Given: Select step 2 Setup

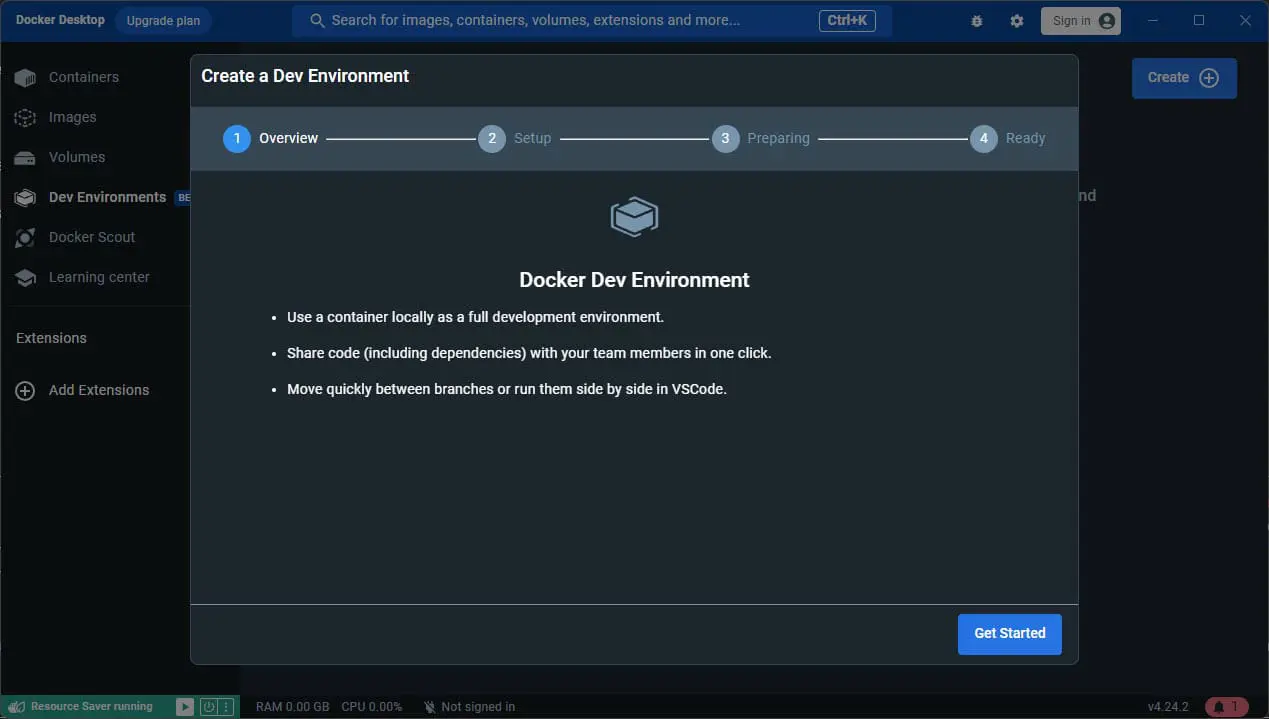Looking at the screenshot, I should click(x=515, y=138).
